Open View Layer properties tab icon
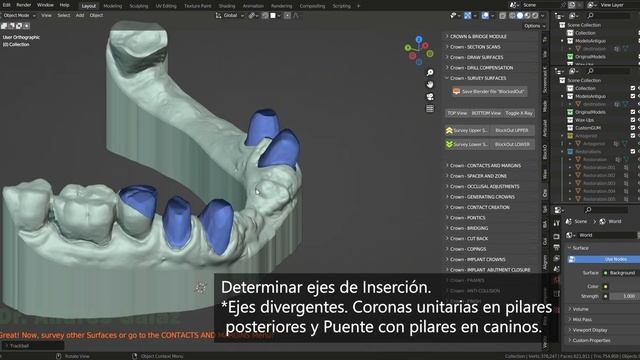 [556, 258]
